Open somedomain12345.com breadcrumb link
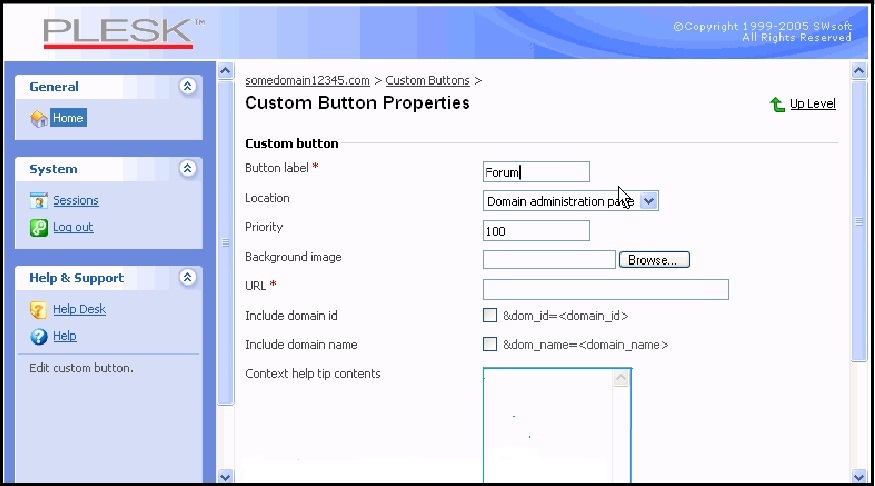Image resolution: width=875 pixels, height=486 pixels. pos(307,80)
